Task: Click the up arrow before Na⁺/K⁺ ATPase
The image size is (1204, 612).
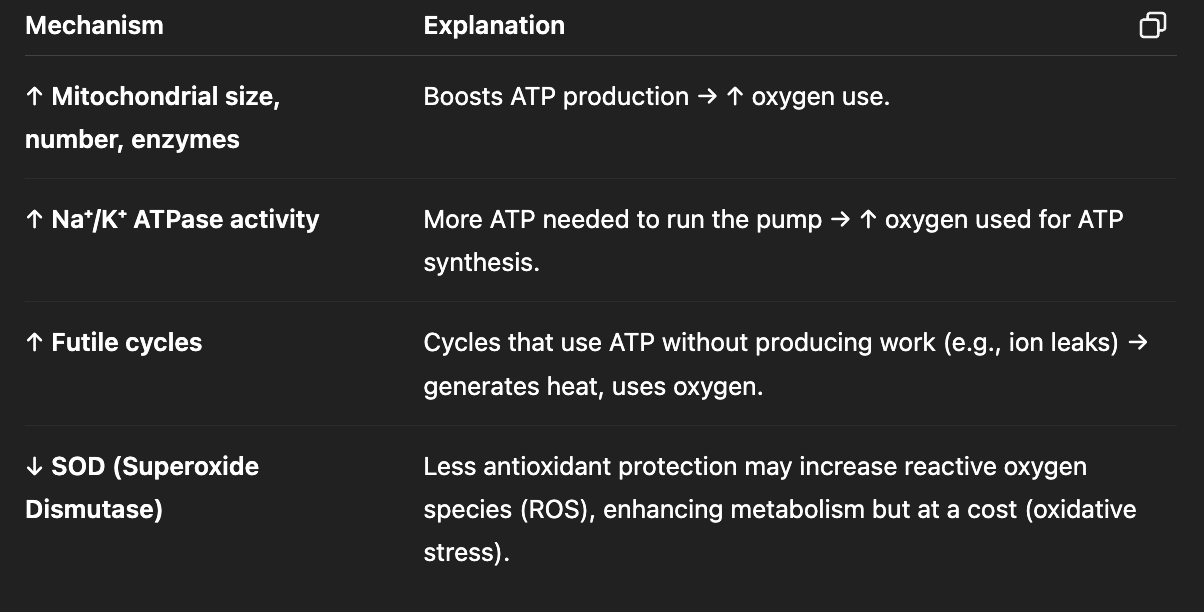Action: (x=34, y=220)
